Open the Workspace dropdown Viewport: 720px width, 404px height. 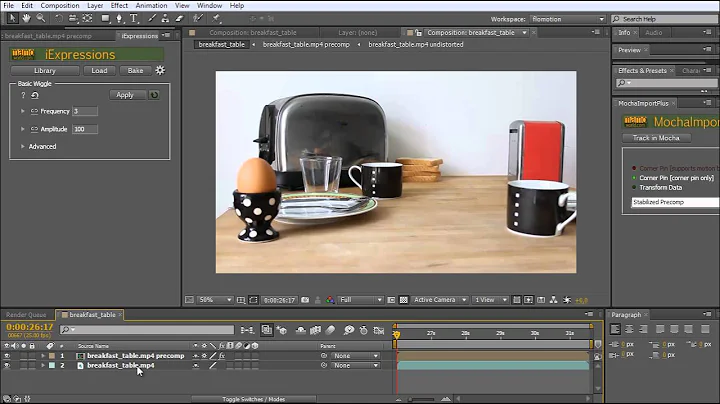point(568,19)
